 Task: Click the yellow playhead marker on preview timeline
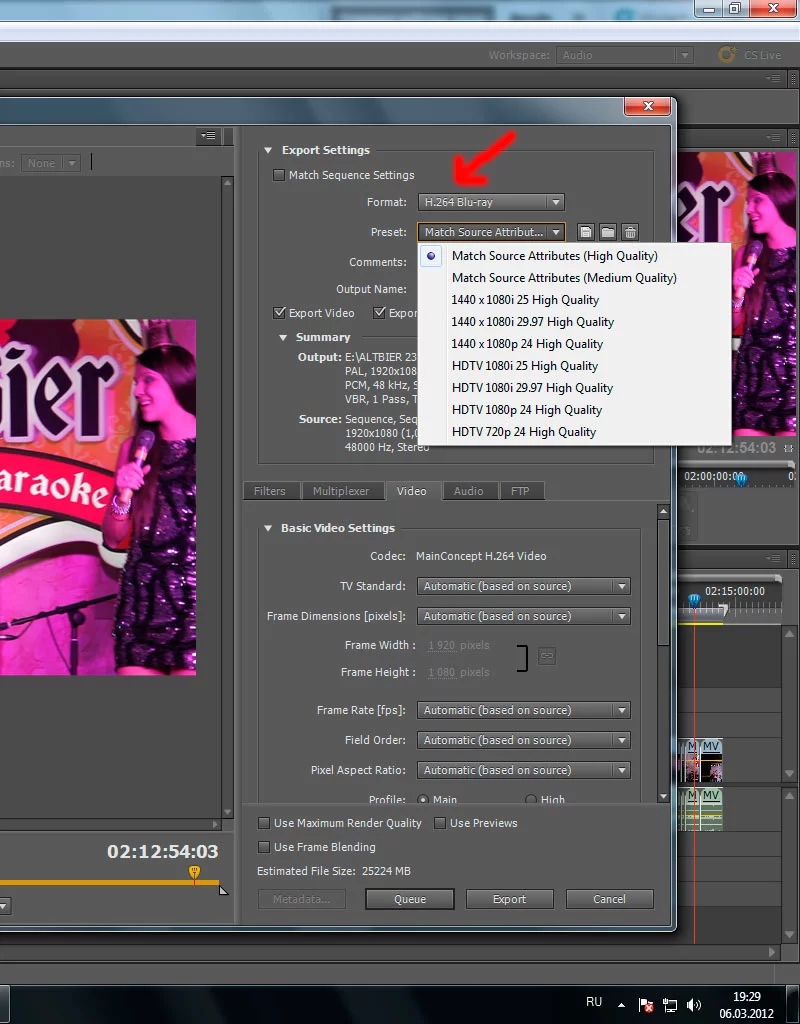194,872
